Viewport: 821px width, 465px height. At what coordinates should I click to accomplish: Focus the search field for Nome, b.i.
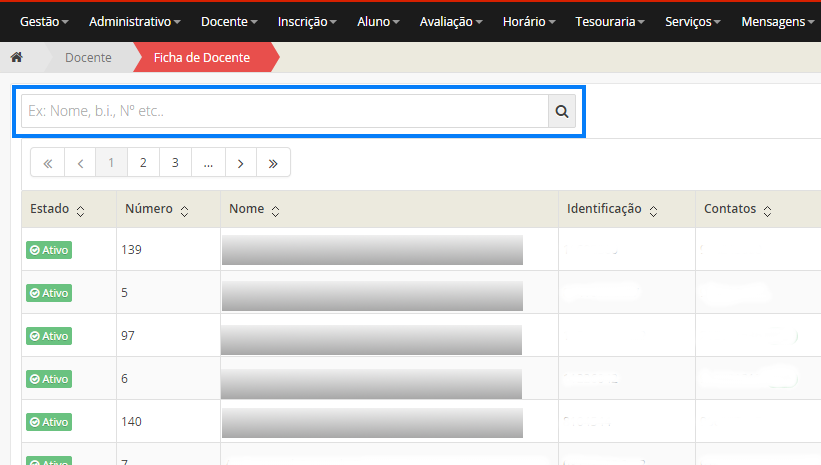tap(284, 112)
